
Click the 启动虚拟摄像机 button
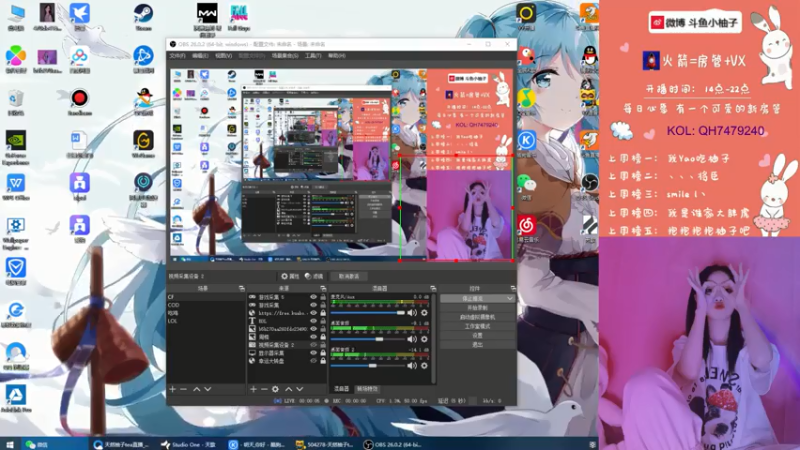tap(477, 317)
